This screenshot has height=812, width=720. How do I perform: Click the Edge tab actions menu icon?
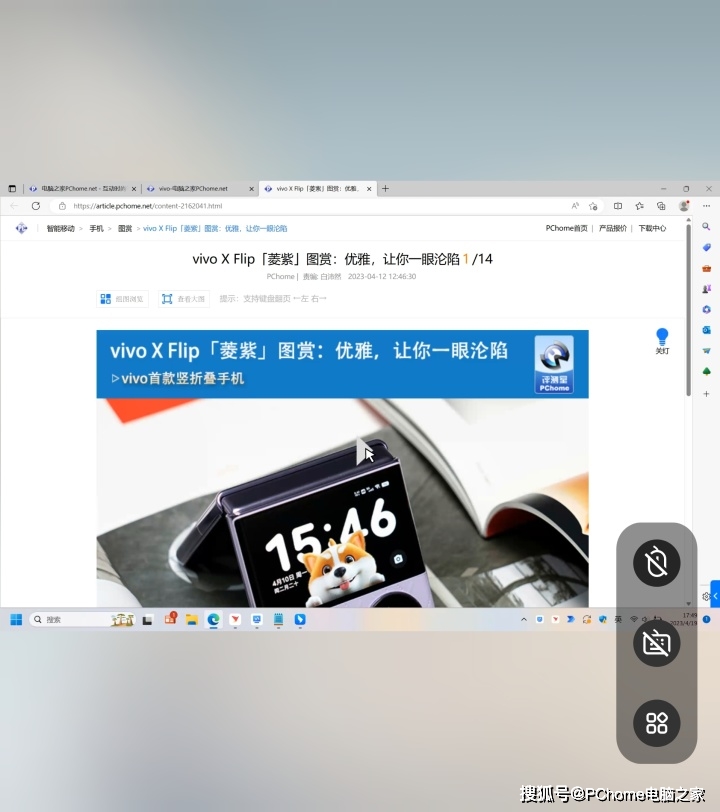[x=12, y=188]
